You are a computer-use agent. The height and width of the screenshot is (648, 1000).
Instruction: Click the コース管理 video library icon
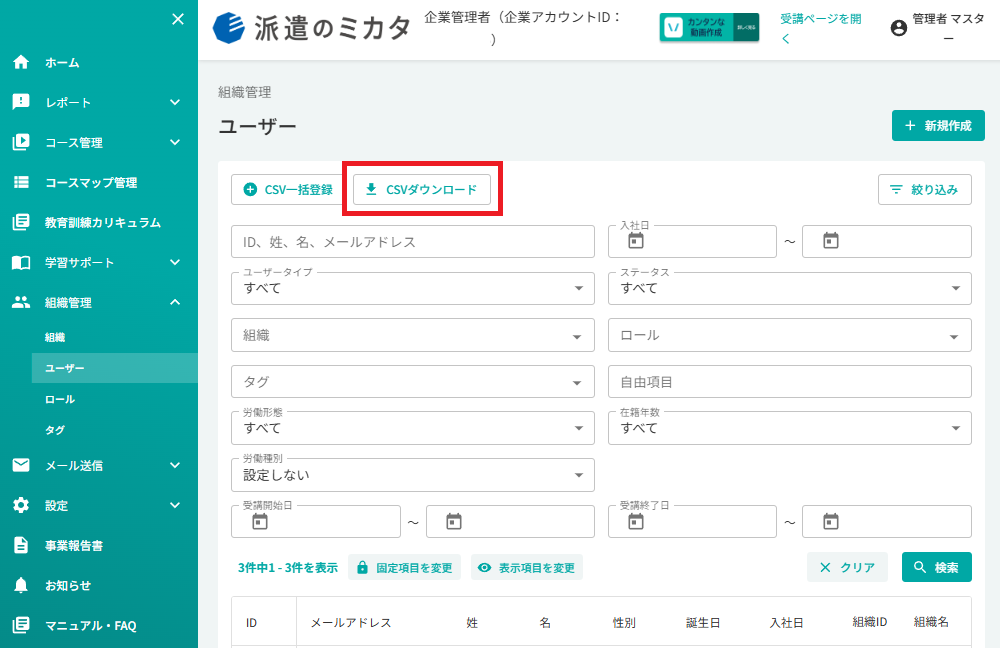point(21,142)
